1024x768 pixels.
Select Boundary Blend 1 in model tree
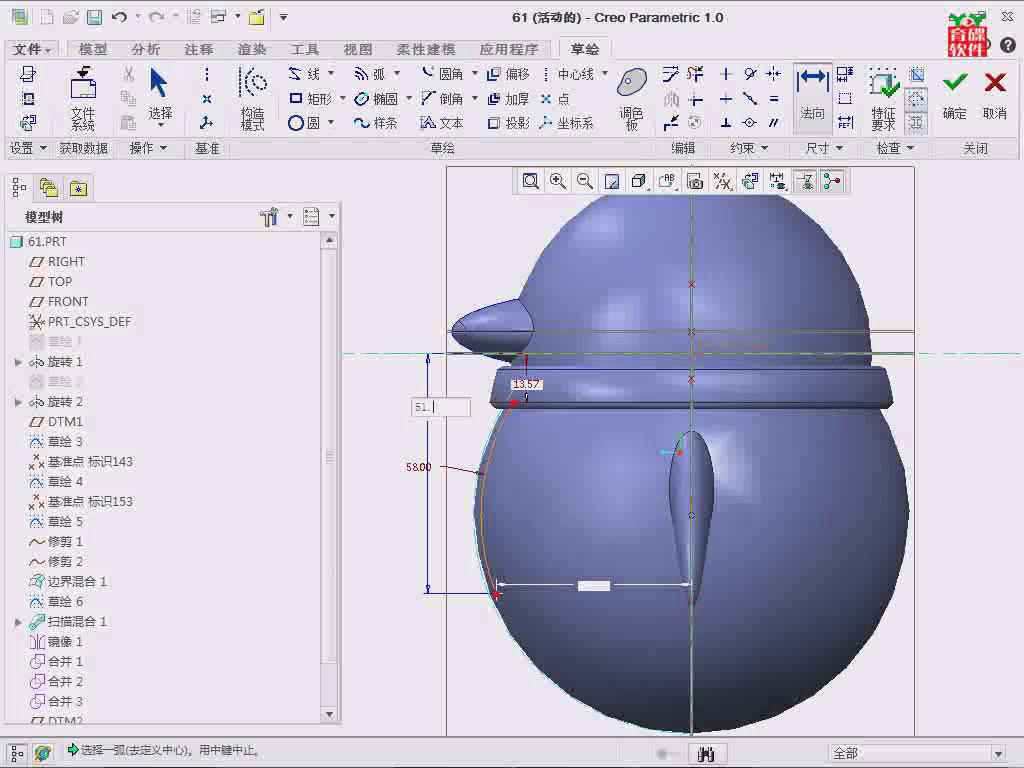(67, 581)
